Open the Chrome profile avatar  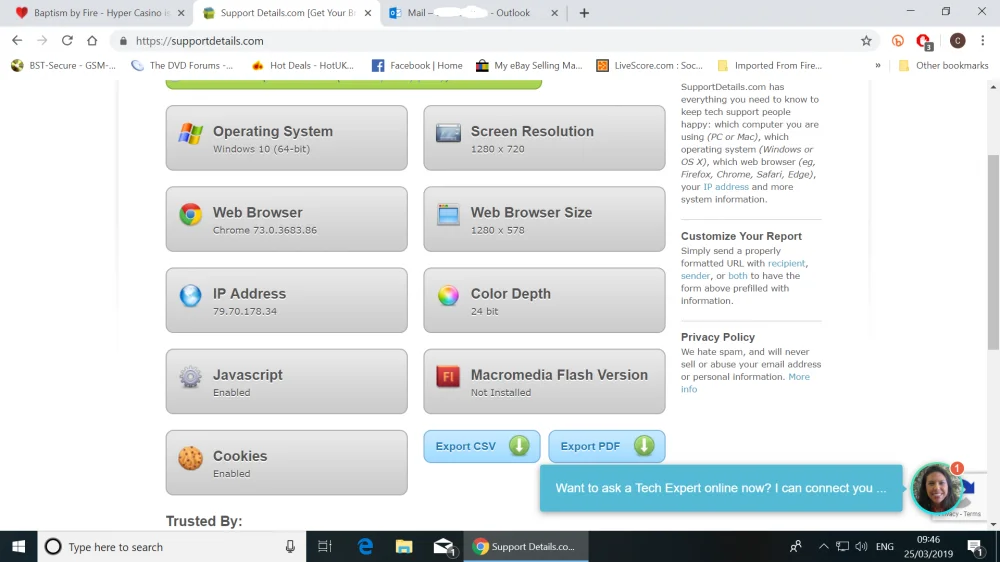pyautogui.click(x=957, y=41)
